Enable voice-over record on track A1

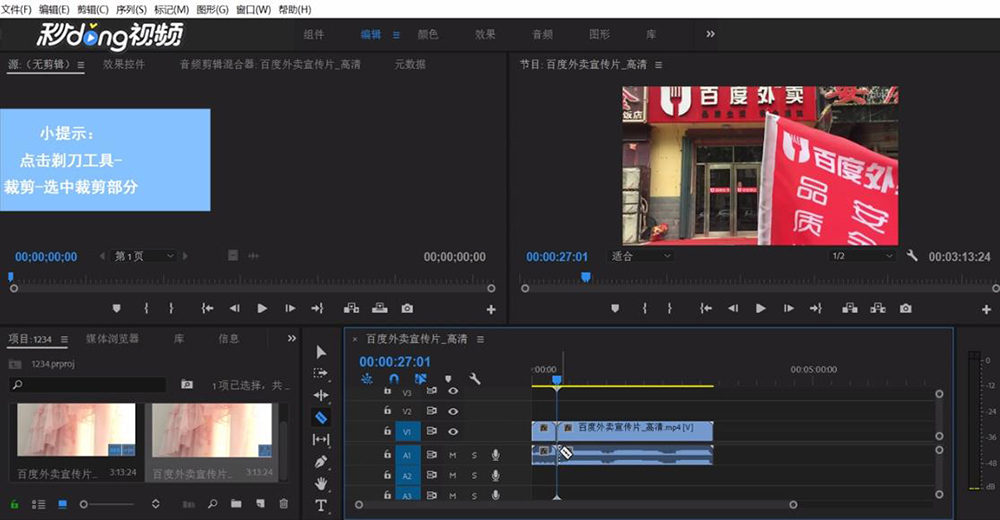click(x=495, y=455)
